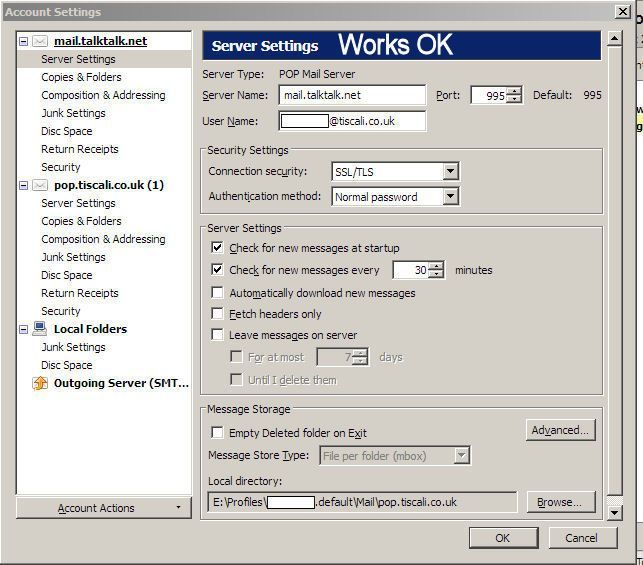The height and width of the screenshot is (565, 643).
Task: Enable Fetch headers only
Action: tap(217, 314)
